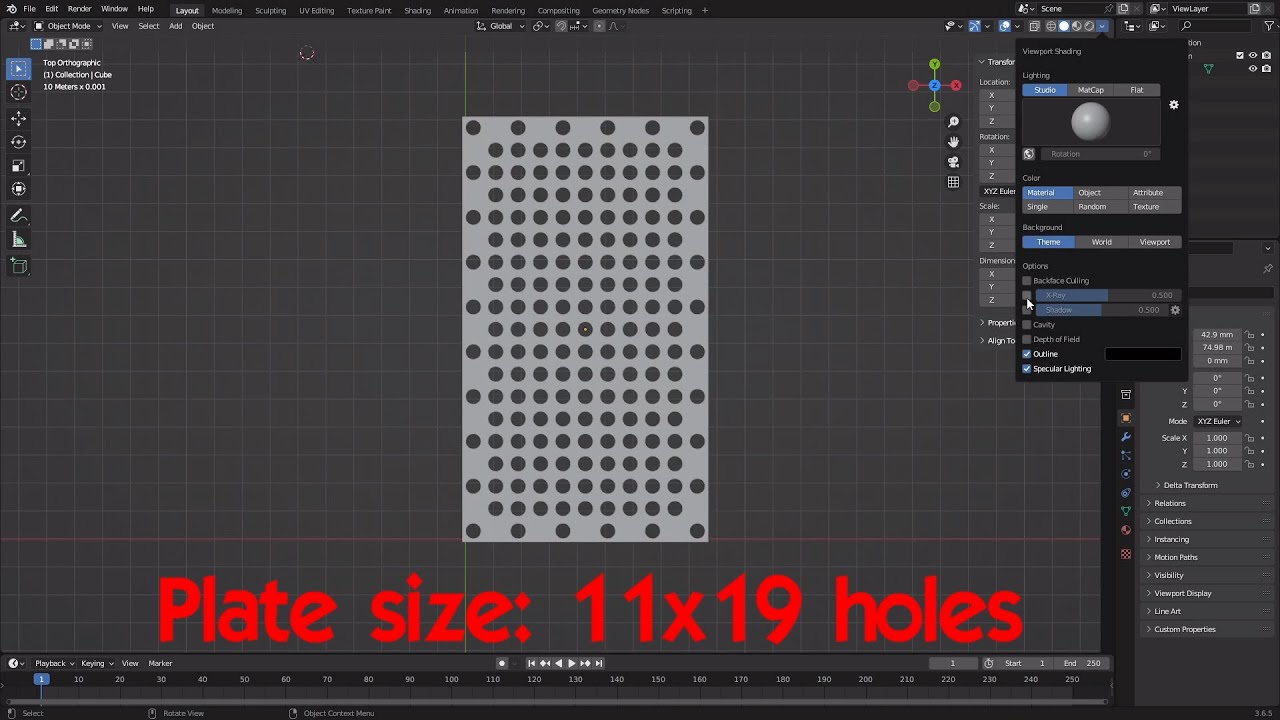Viewport: 1280px width, 720px height.
Task: Uncheck the Outline checkbox
Action: (1027, 354)
